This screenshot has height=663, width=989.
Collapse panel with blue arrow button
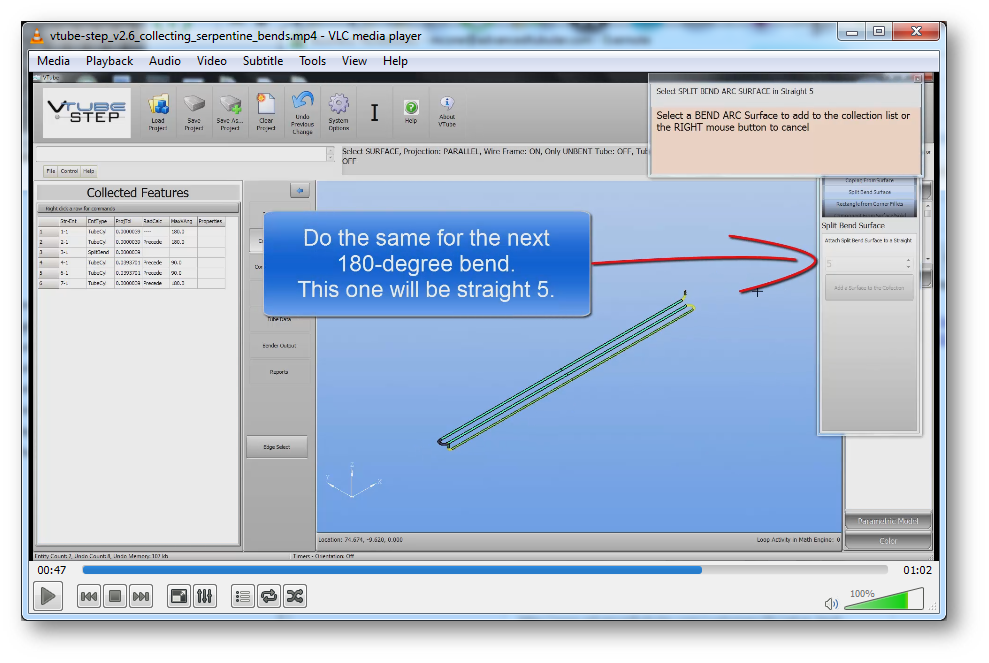299,190
